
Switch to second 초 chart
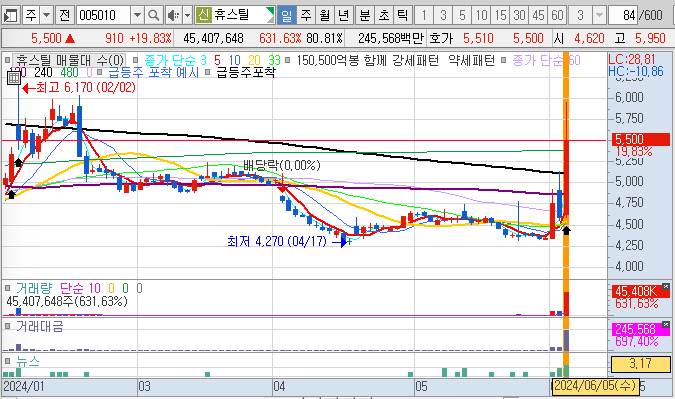[384, 15]
